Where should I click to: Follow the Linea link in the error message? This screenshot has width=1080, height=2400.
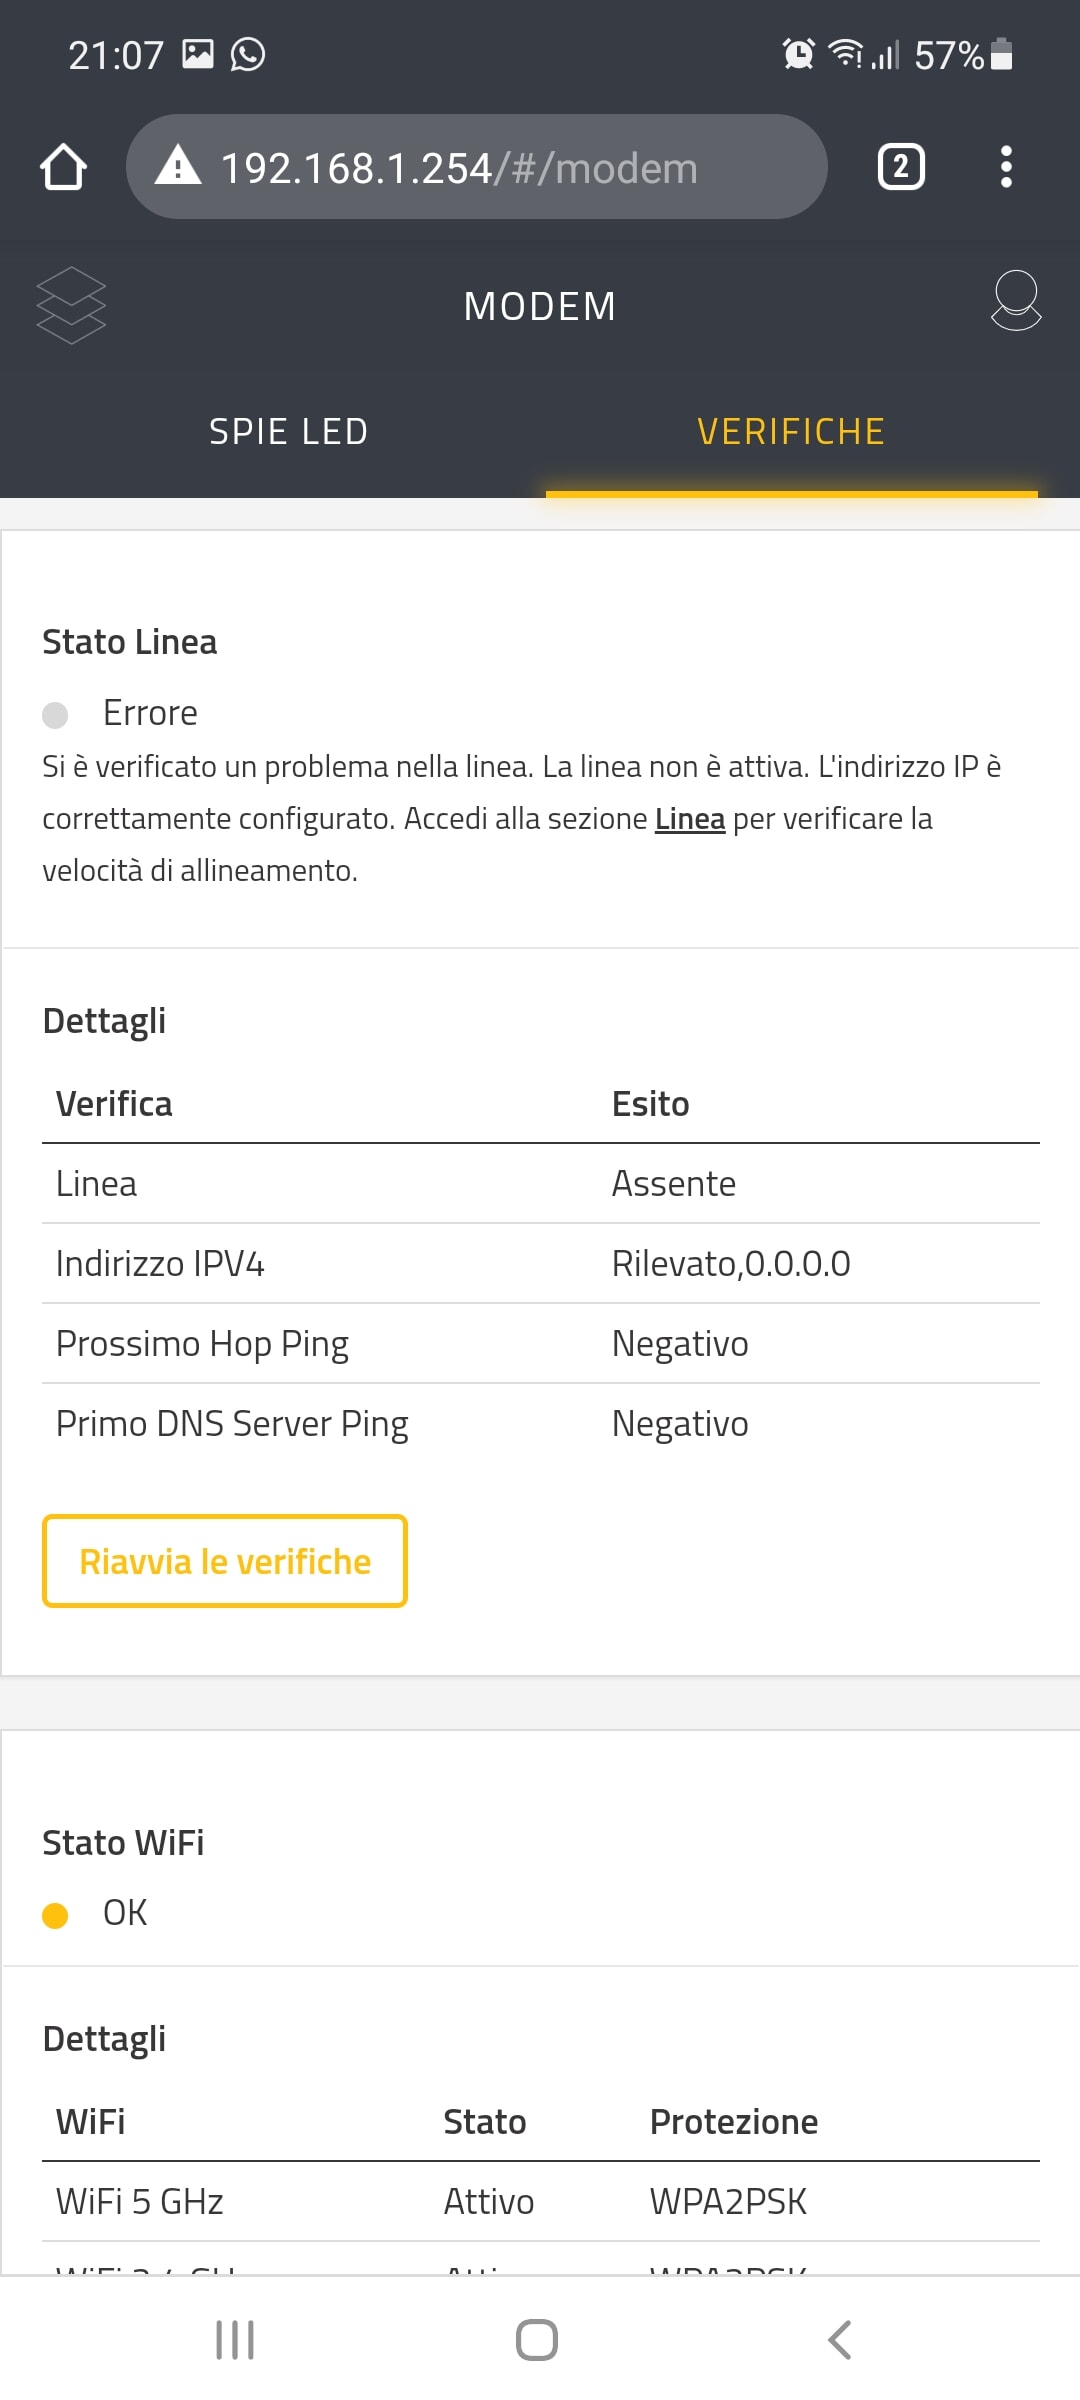pyautogui.click(x=689, y=819)
